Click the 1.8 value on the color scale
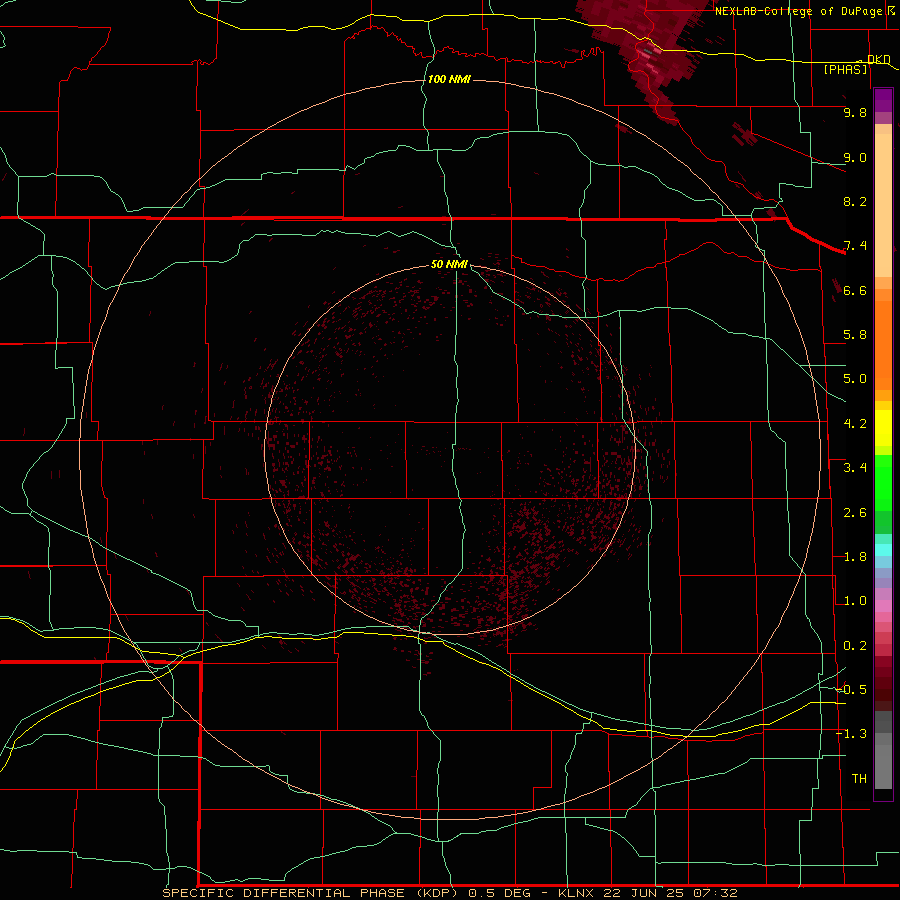Image resolution: width=900 pixels, height=900 pixels. pos(855,557)
